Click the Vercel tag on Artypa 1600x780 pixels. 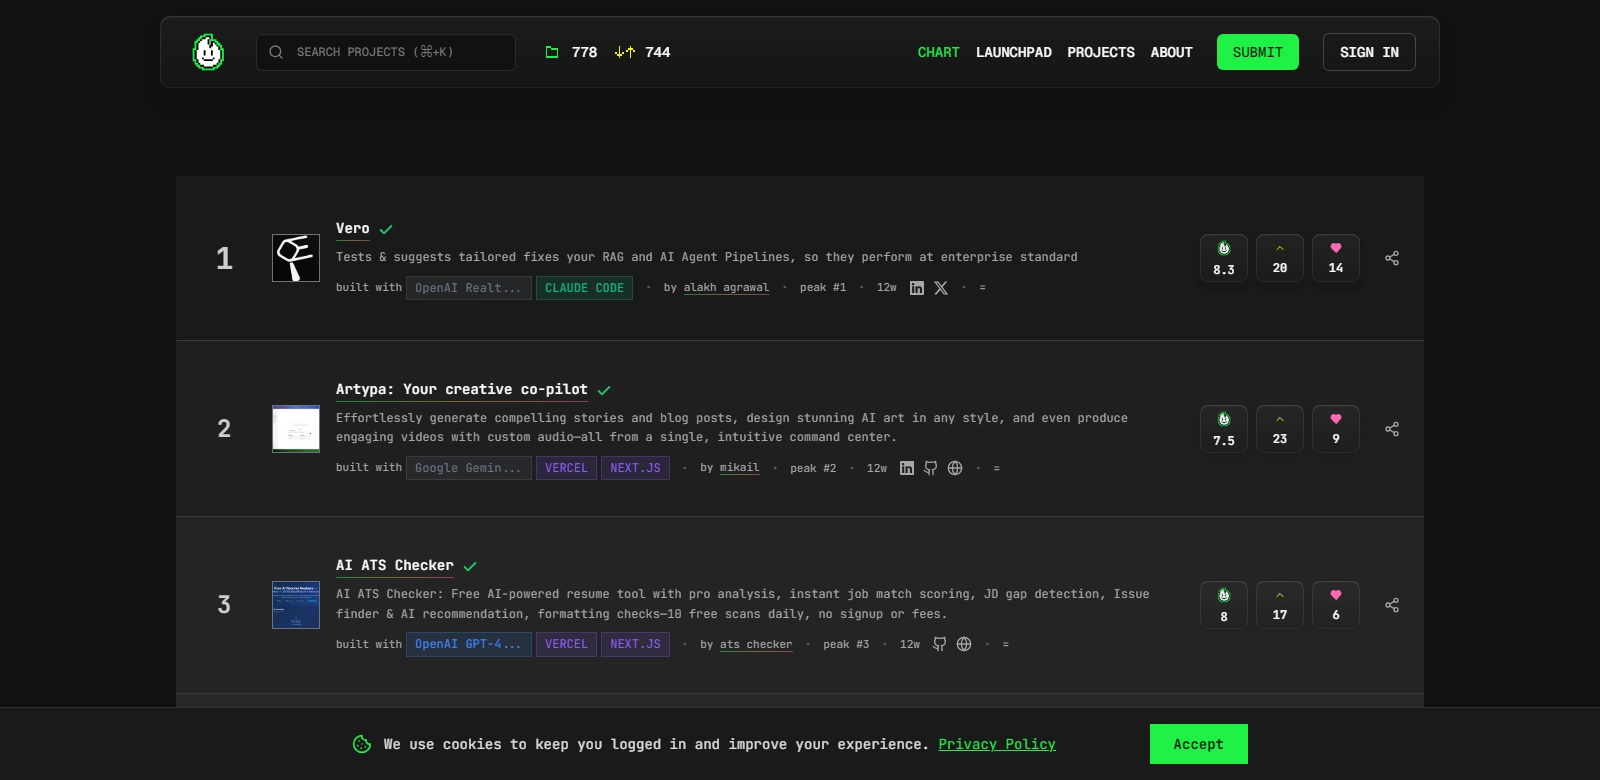[566, 468]
